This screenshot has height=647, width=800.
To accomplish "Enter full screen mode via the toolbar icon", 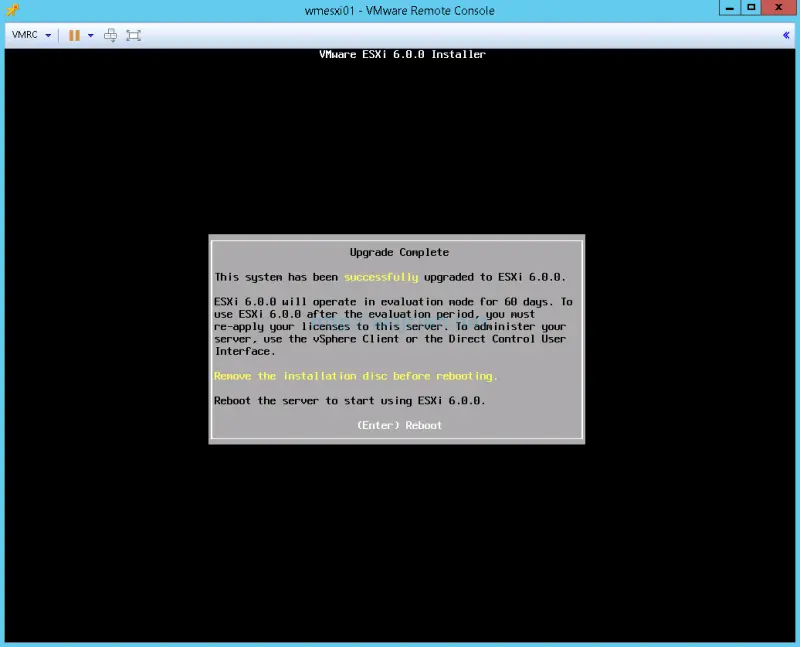I will tap(134, 35).
